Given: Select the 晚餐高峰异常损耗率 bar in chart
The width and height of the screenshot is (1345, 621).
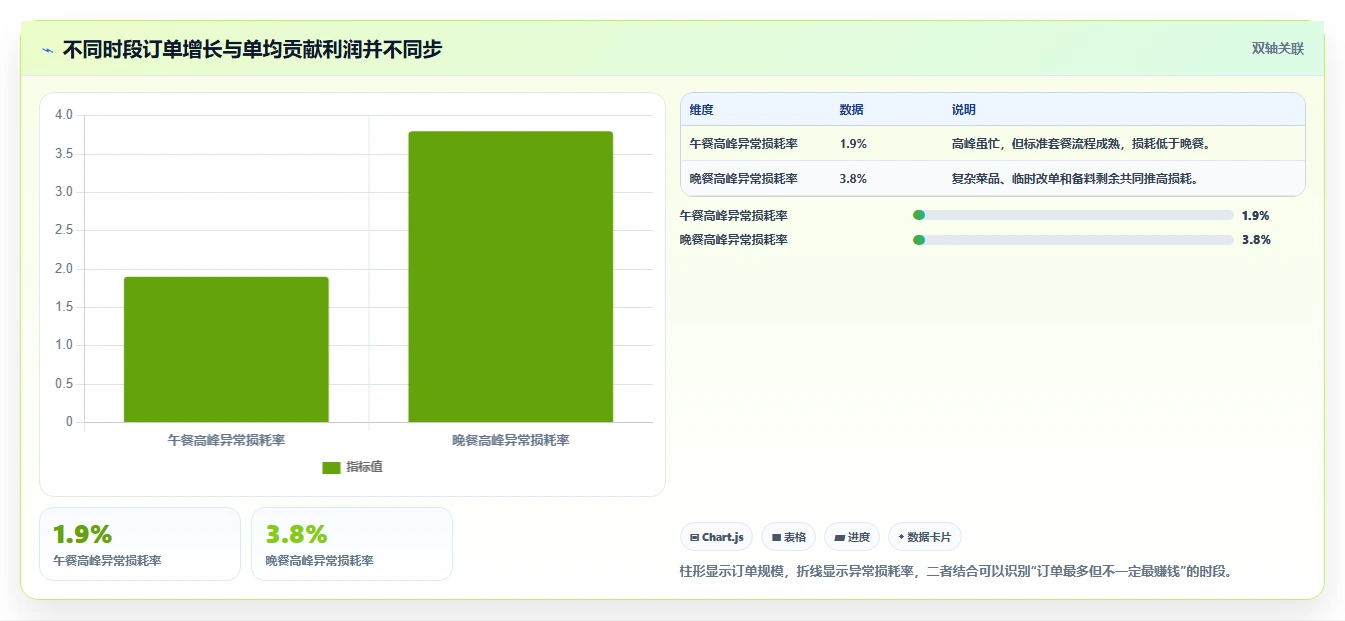Looking at the screenshot, I should [x=510, y=277].
